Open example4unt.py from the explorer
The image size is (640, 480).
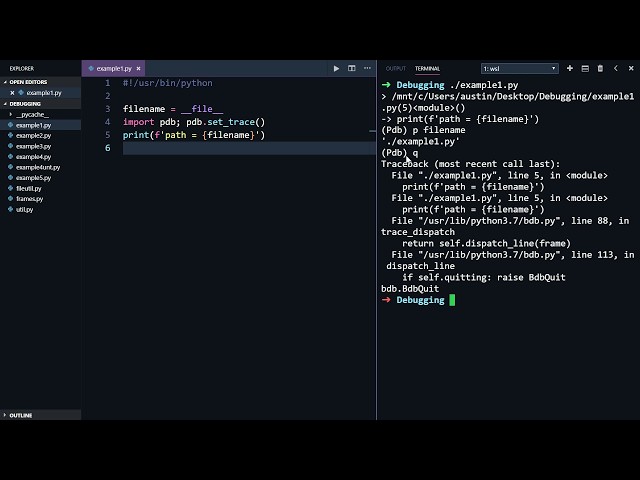tap(38, 167)
